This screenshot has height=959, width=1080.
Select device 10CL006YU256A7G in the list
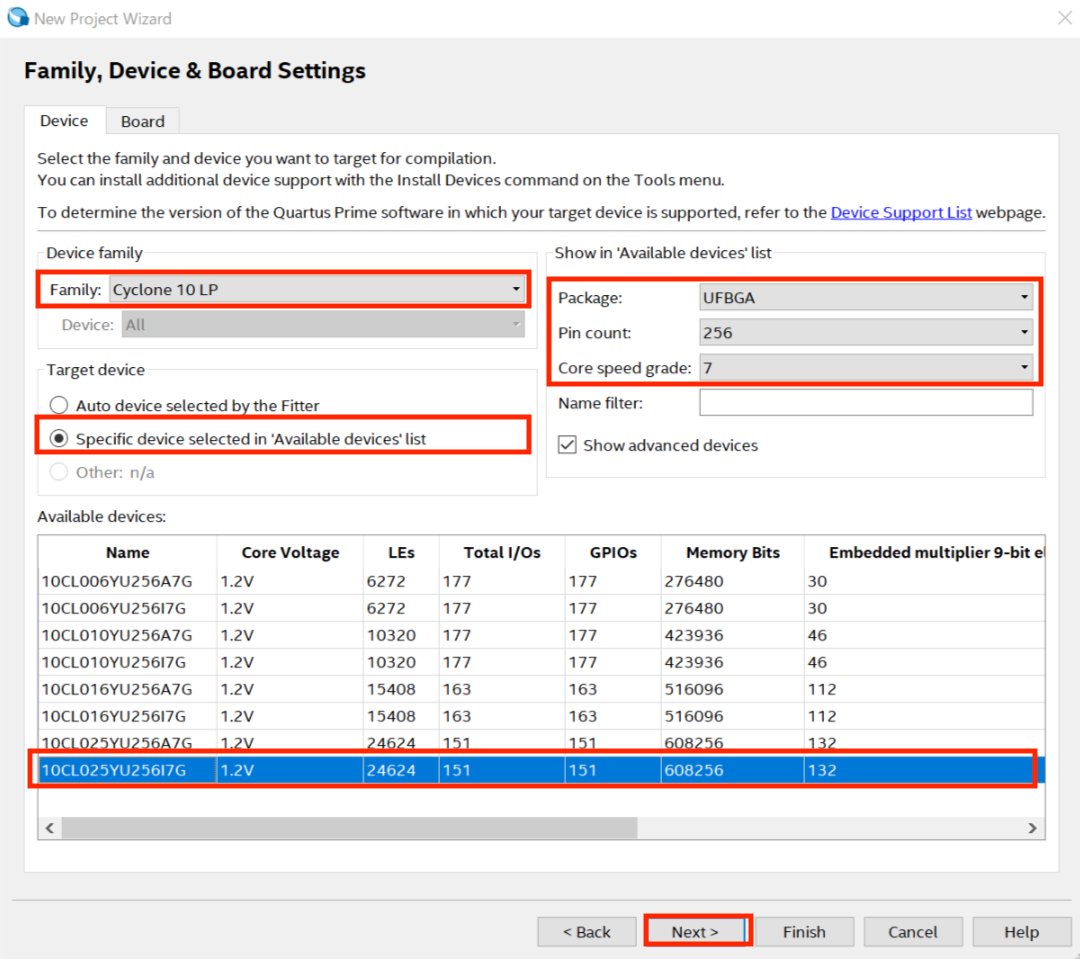click(x=116, y=581)
